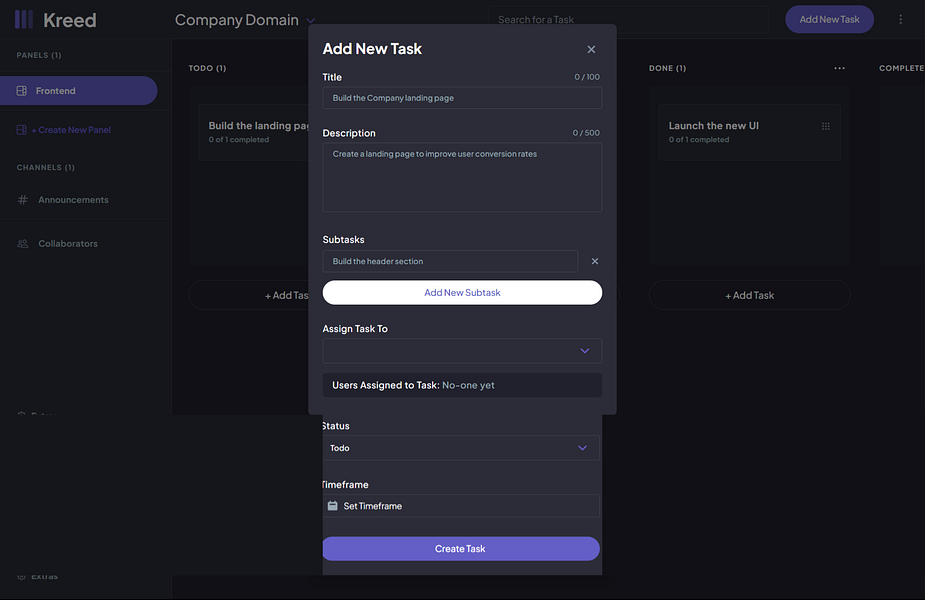Click the Kreed logo icon
The image size is (925, 600).
click(23, 20)
